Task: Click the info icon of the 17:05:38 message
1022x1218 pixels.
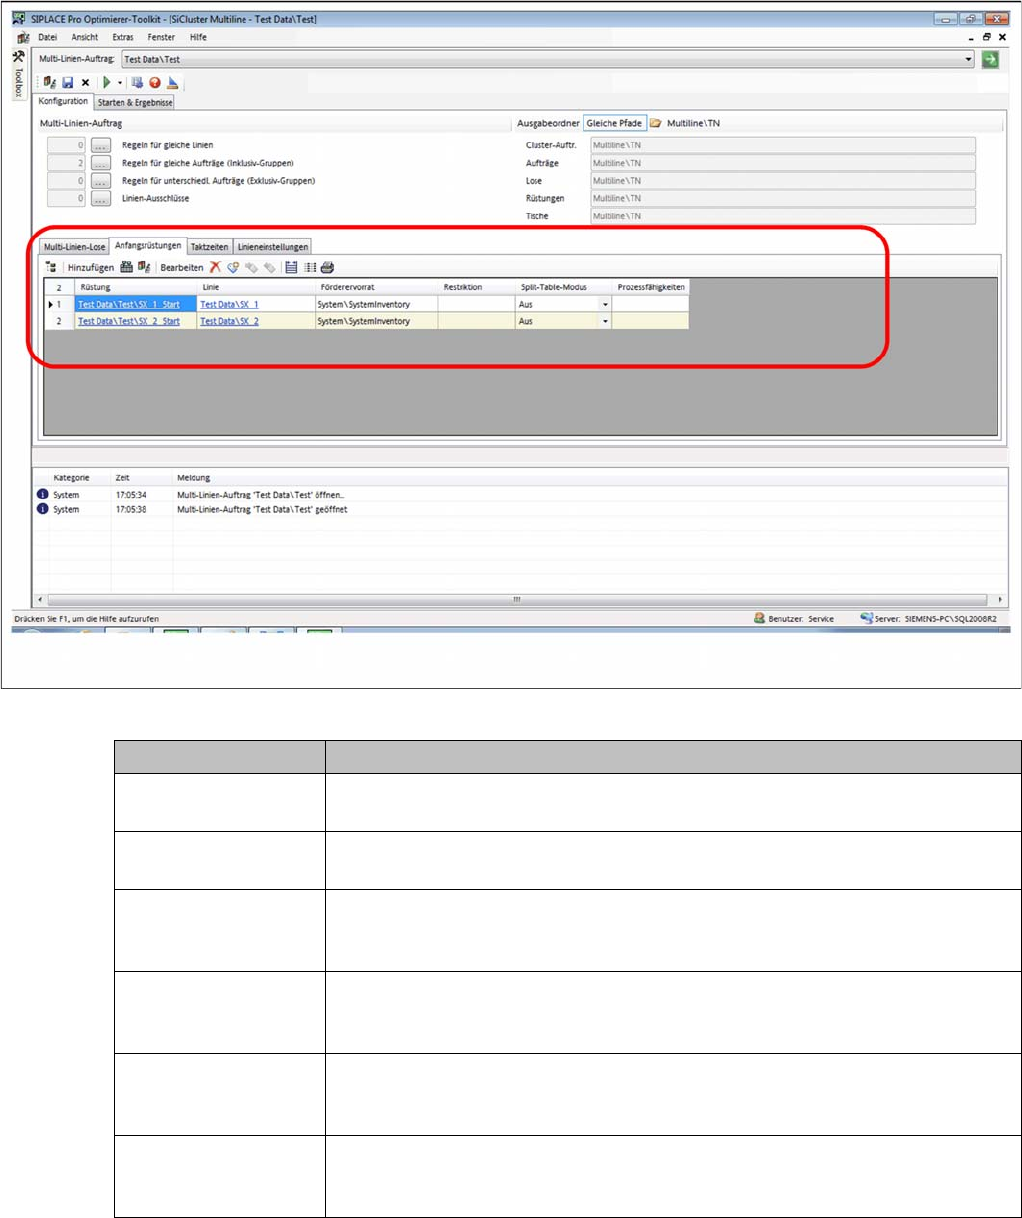Action: (43, 509)
